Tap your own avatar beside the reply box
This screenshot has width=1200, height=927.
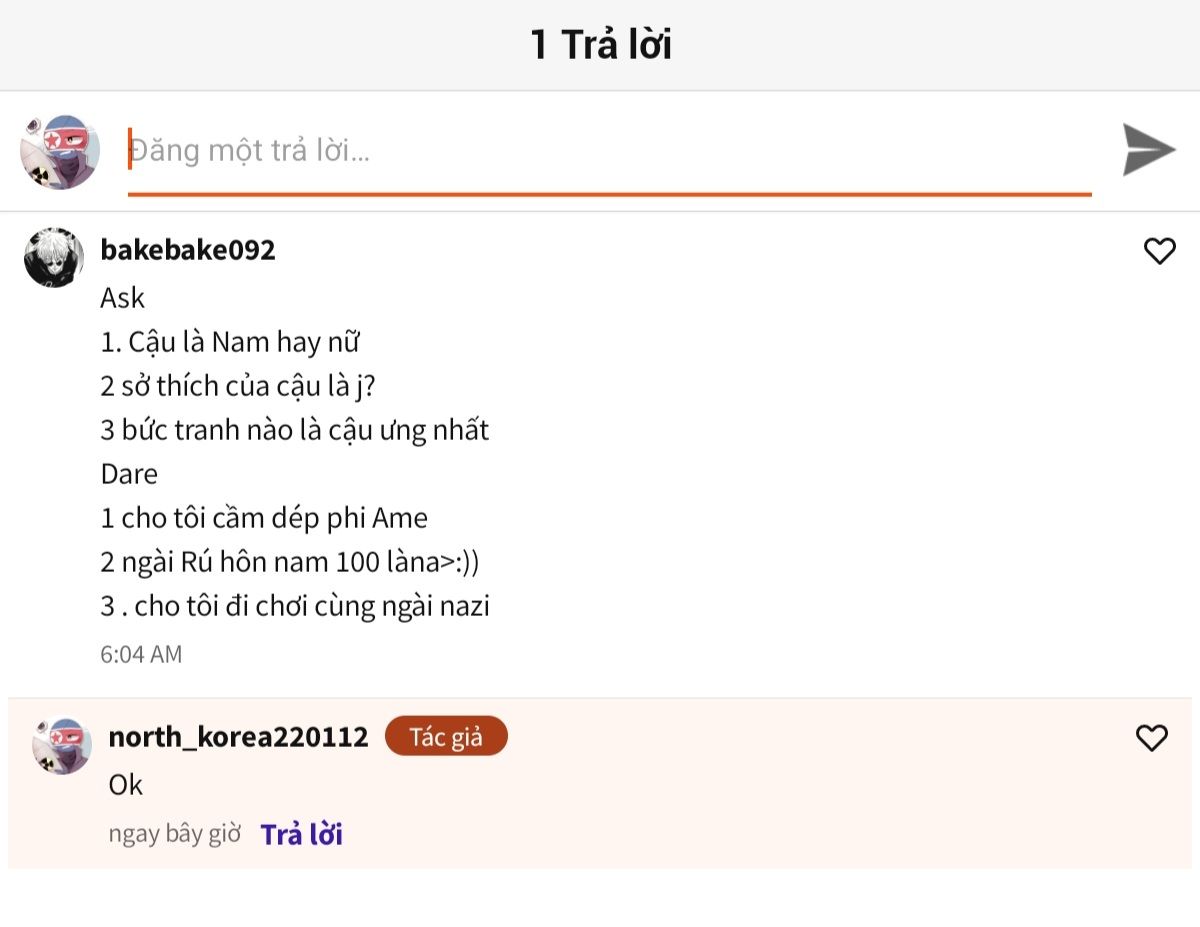(x=60, y=152)
